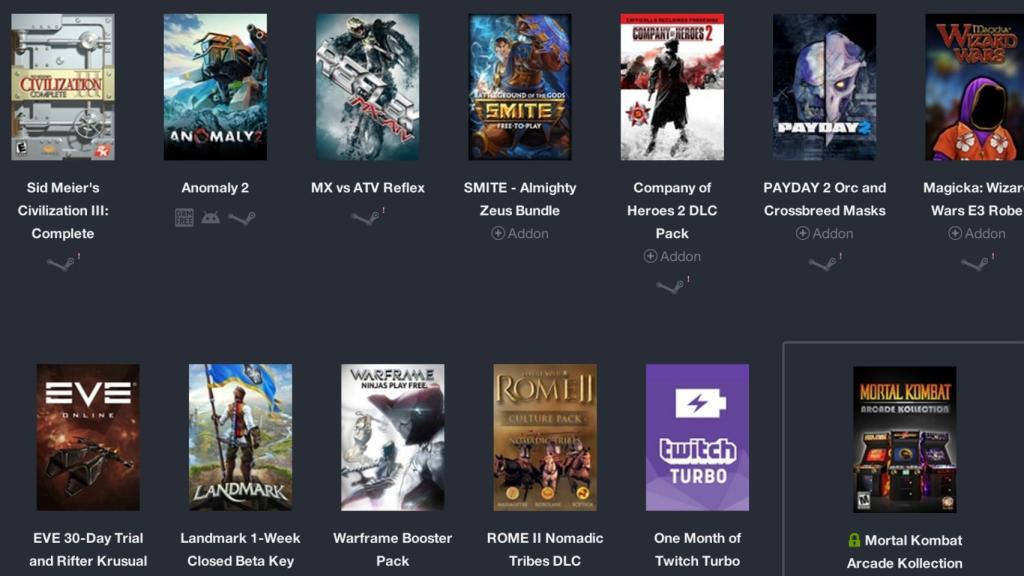The image size is (1024, 576).
Task: Click the red exclamation badge on Civilization III's Steam icon
Action: click(79, 256)
